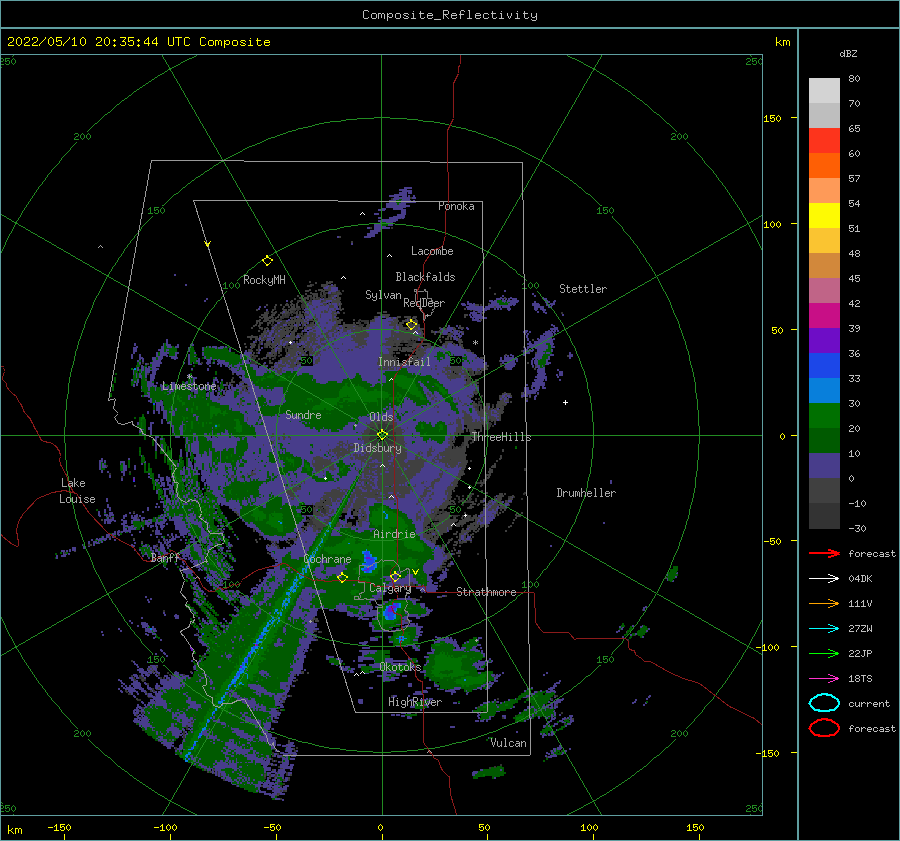The width and height of the screenshot is (900, 841).
Task: Click the 04DK legend label text
Action: (x=860, y=578)
